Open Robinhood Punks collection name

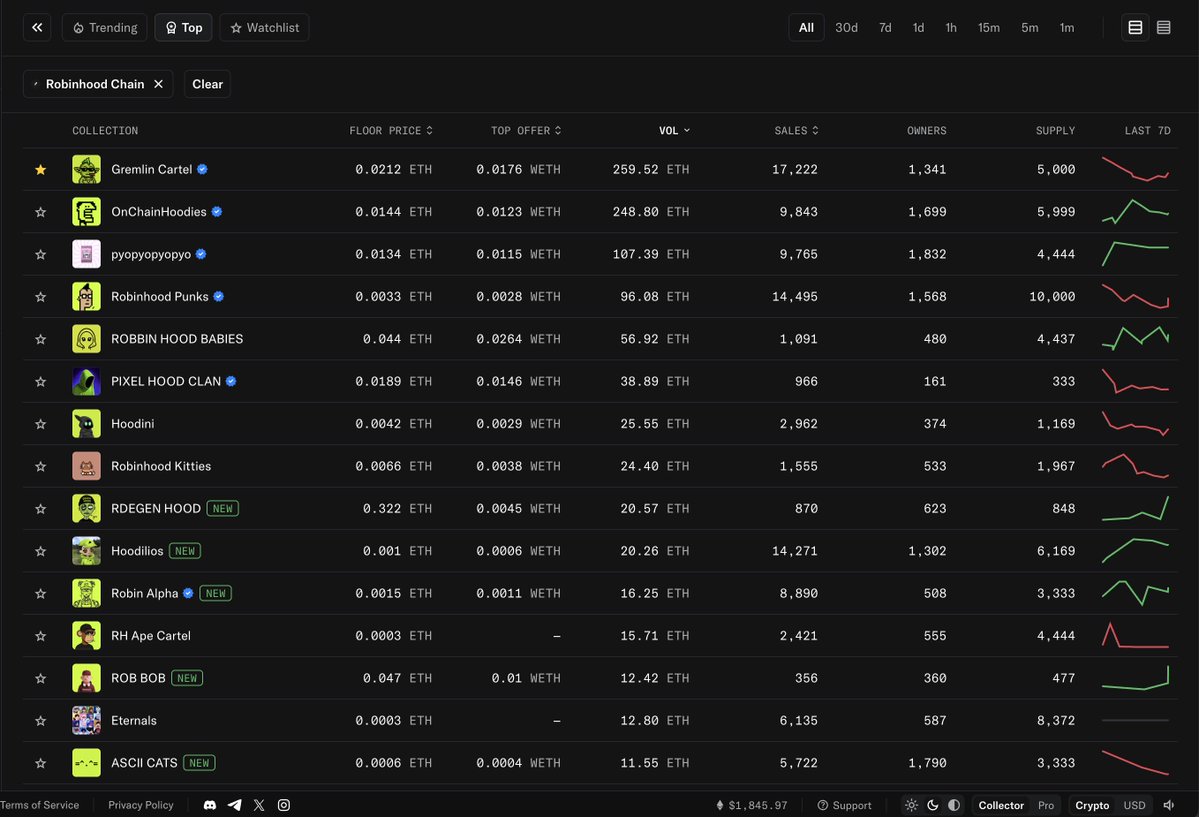tap(159, 297)
